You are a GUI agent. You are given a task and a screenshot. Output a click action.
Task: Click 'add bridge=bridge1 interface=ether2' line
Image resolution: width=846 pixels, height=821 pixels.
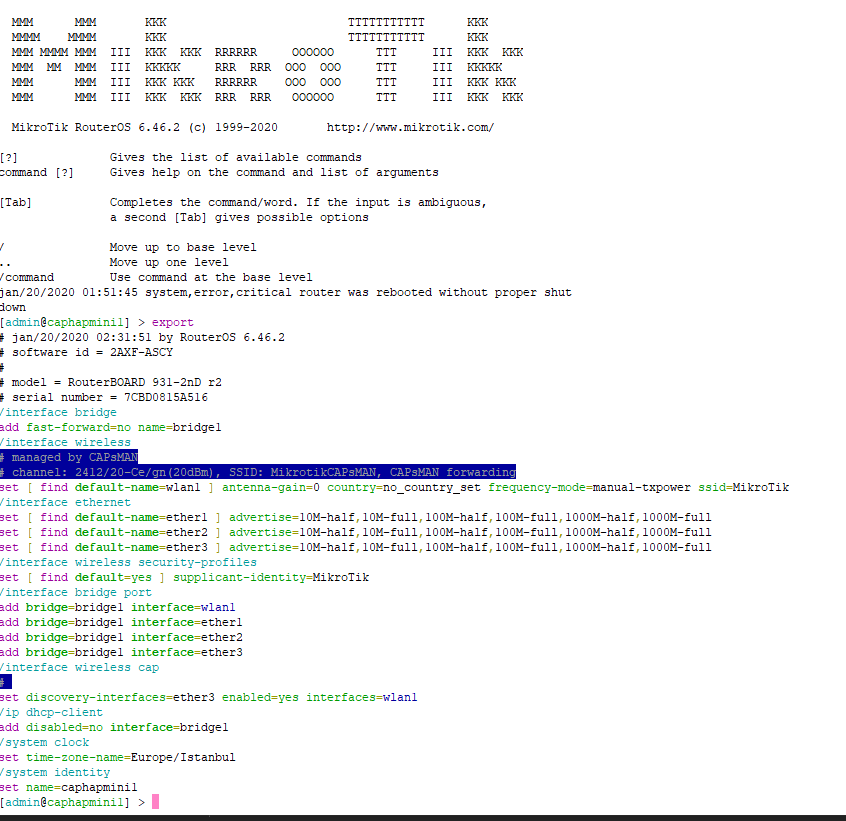point(121,637)
